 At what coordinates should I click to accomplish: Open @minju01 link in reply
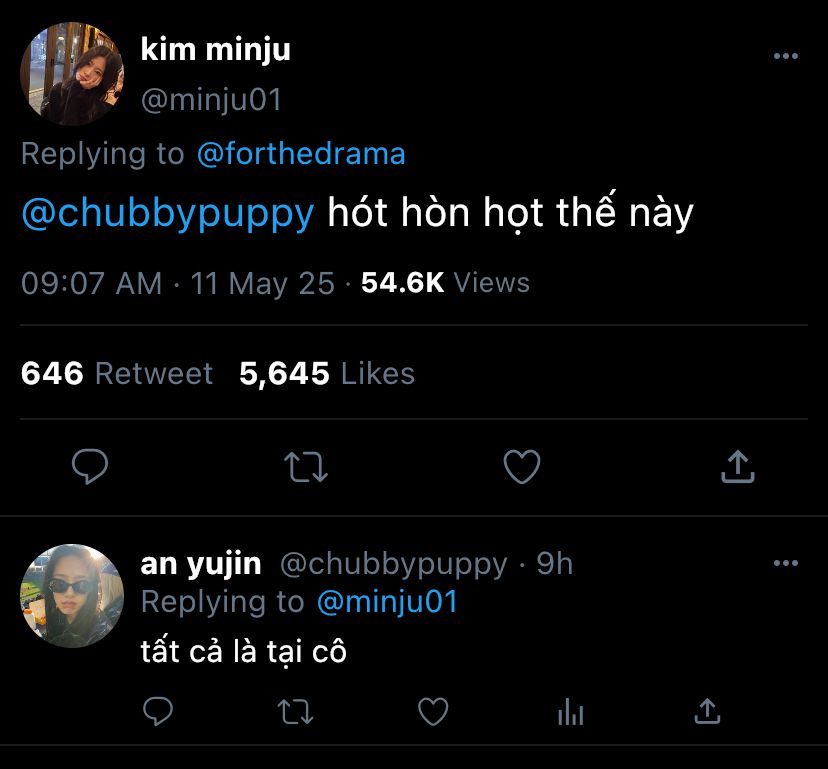click(x=386, y=601)
